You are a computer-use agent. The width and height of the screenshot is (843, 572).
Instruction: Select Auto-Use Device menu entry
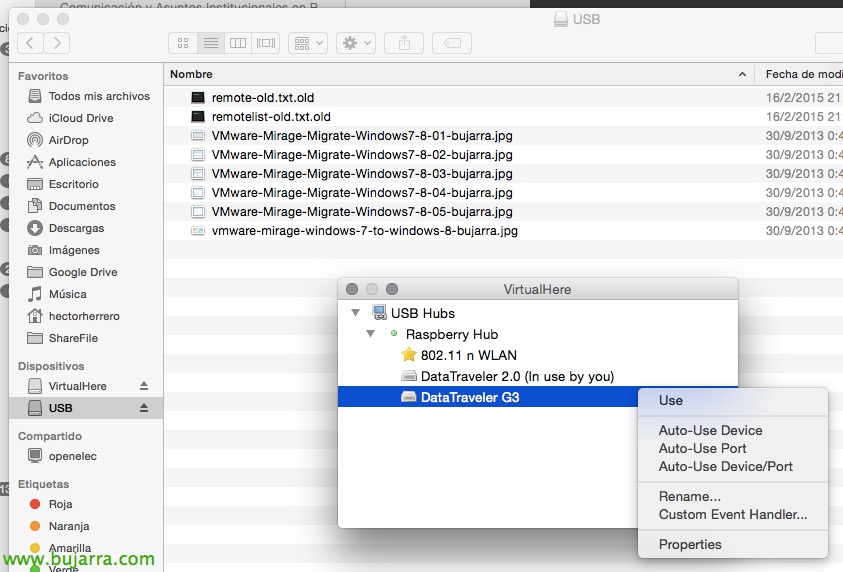coord(710,430)
